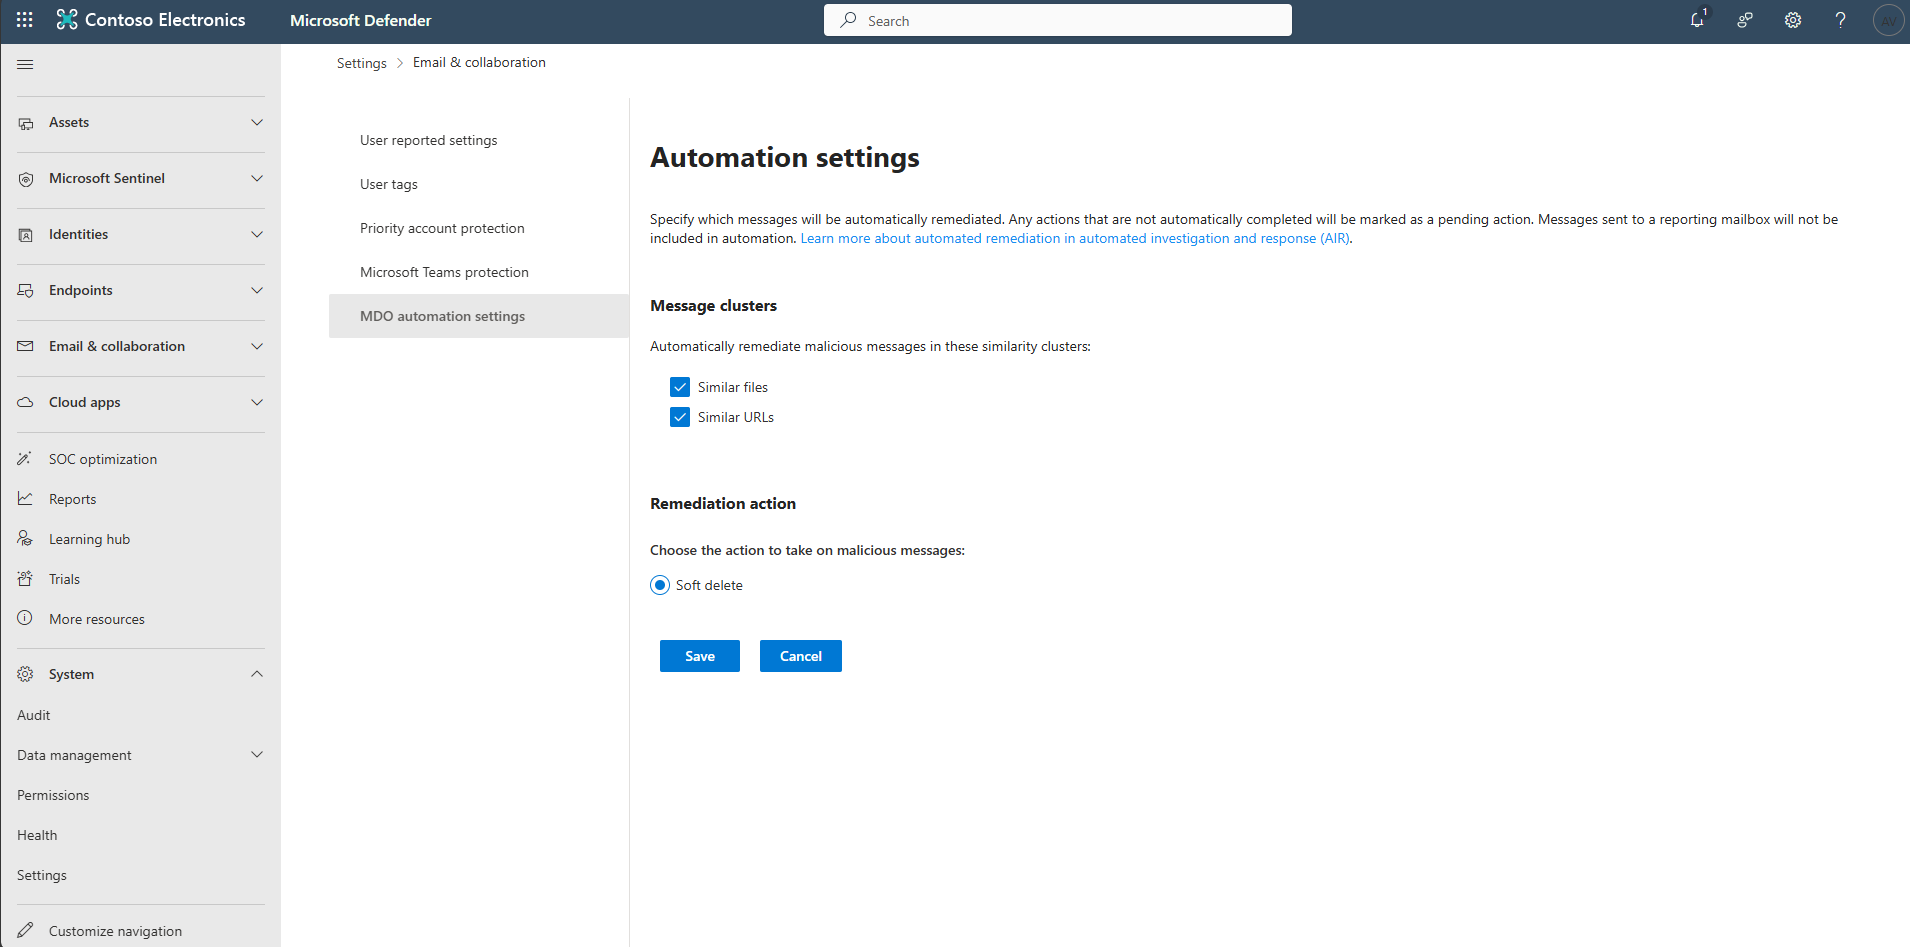Click the Contoso Electronics logo icon

(67, 20)
